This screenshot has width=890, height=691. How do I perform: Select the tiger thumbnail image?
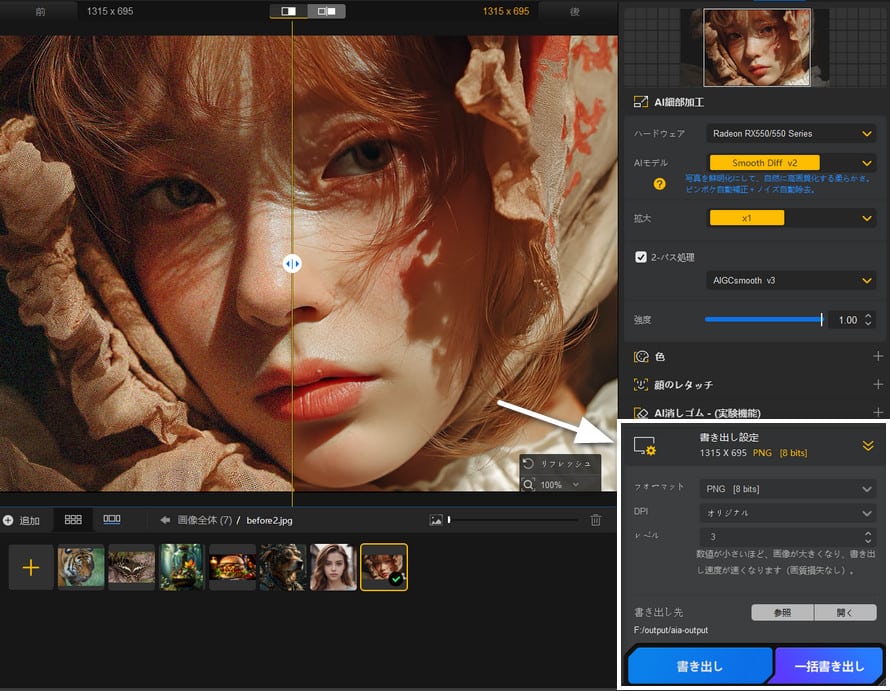point(81,568)
